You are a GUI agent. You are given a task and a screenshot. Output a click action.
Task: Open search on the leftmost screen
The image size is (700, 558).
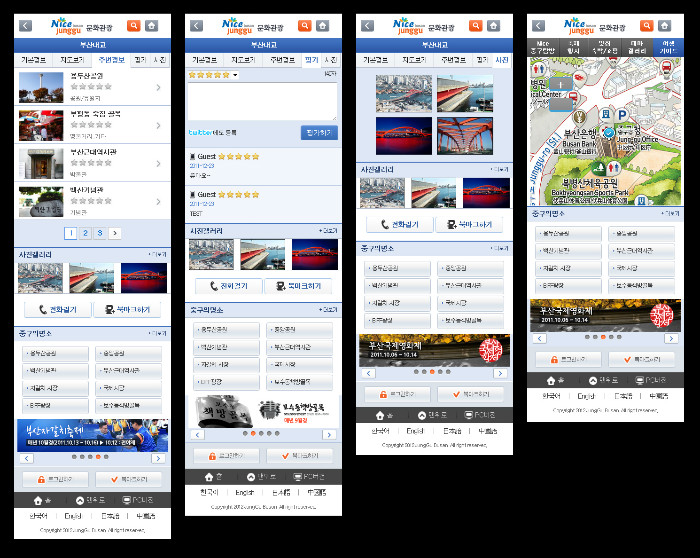coord(133,26)
